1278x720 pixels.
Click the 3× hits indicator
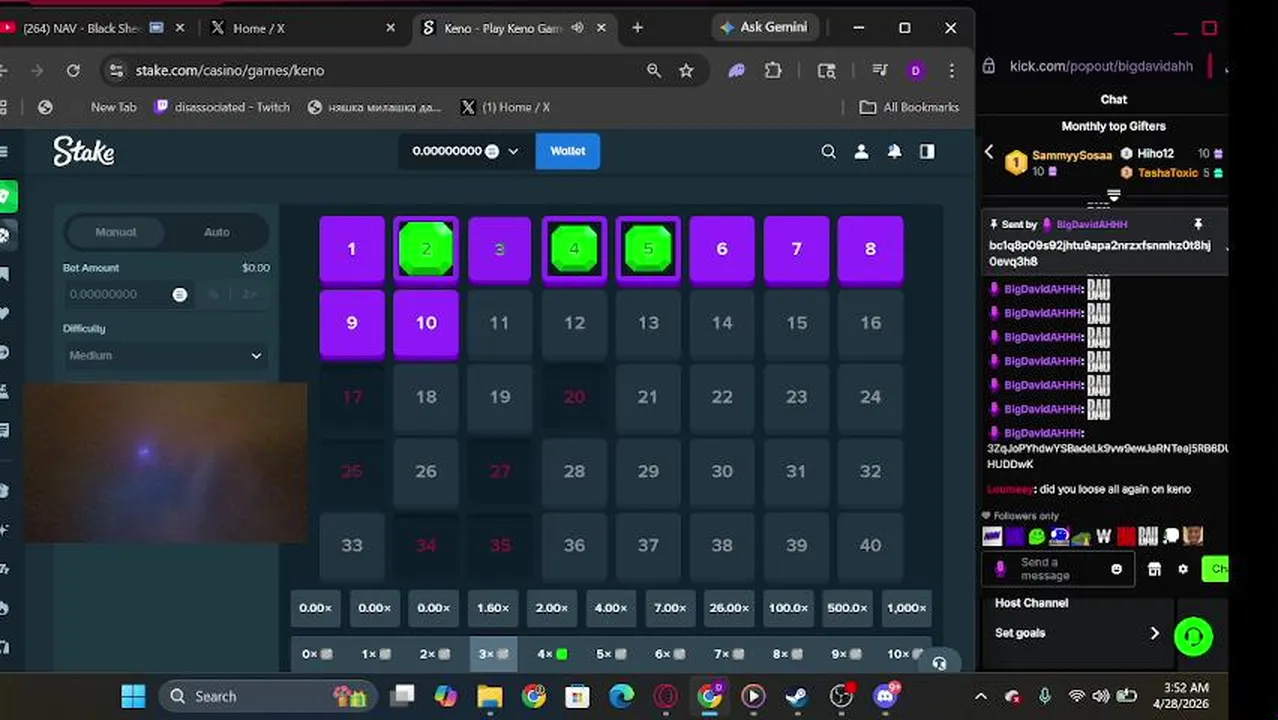493,654
